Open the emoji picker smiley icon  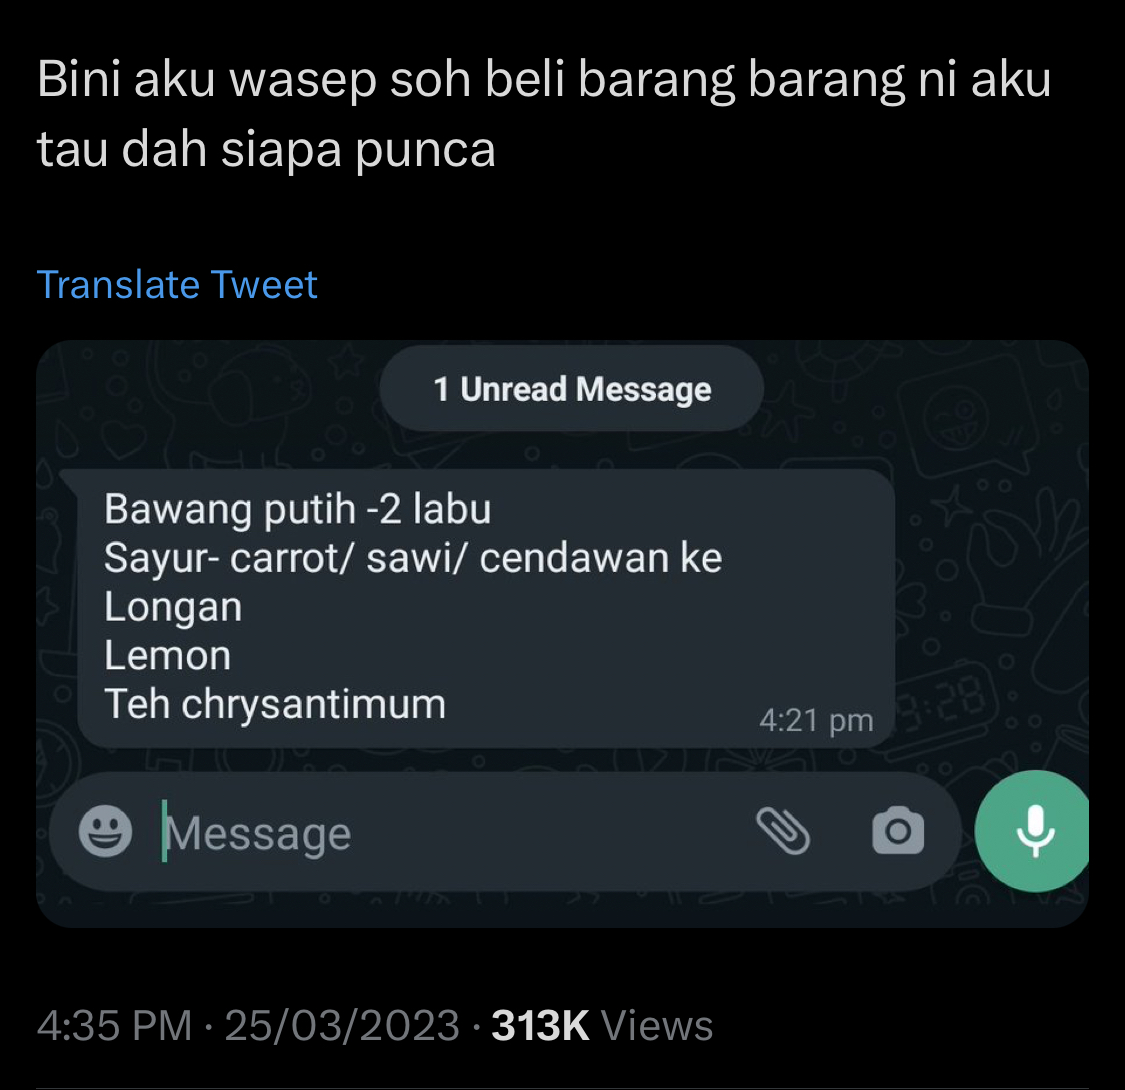pos(105,831)
